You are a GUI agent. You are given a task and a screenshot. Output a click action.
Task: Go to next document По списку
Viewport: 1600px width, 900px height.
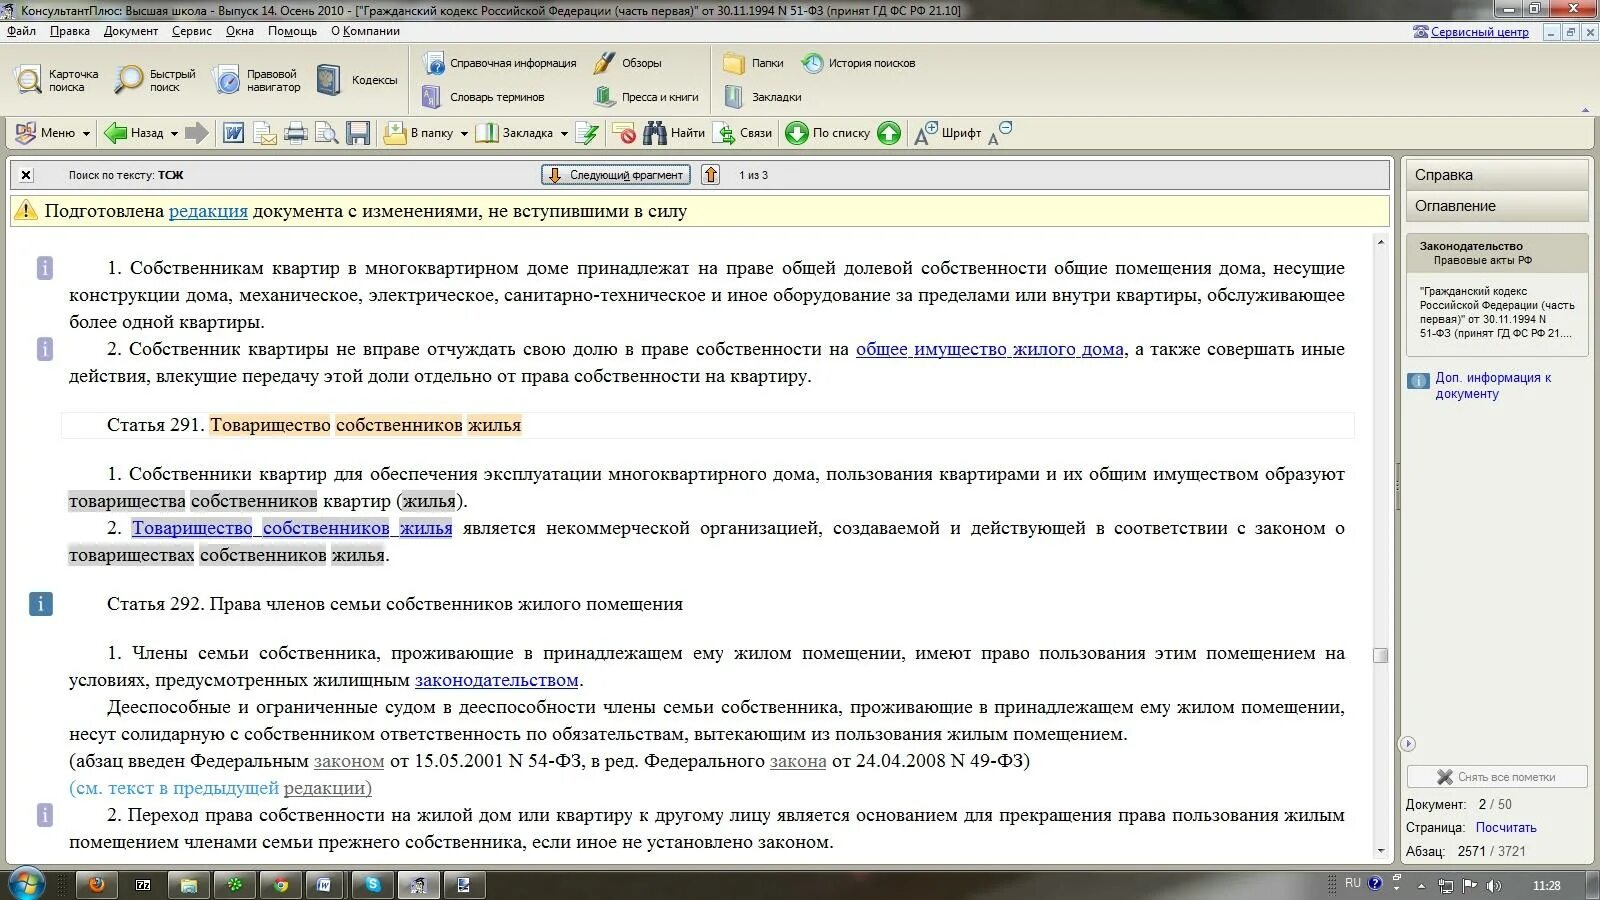[828, 133]
